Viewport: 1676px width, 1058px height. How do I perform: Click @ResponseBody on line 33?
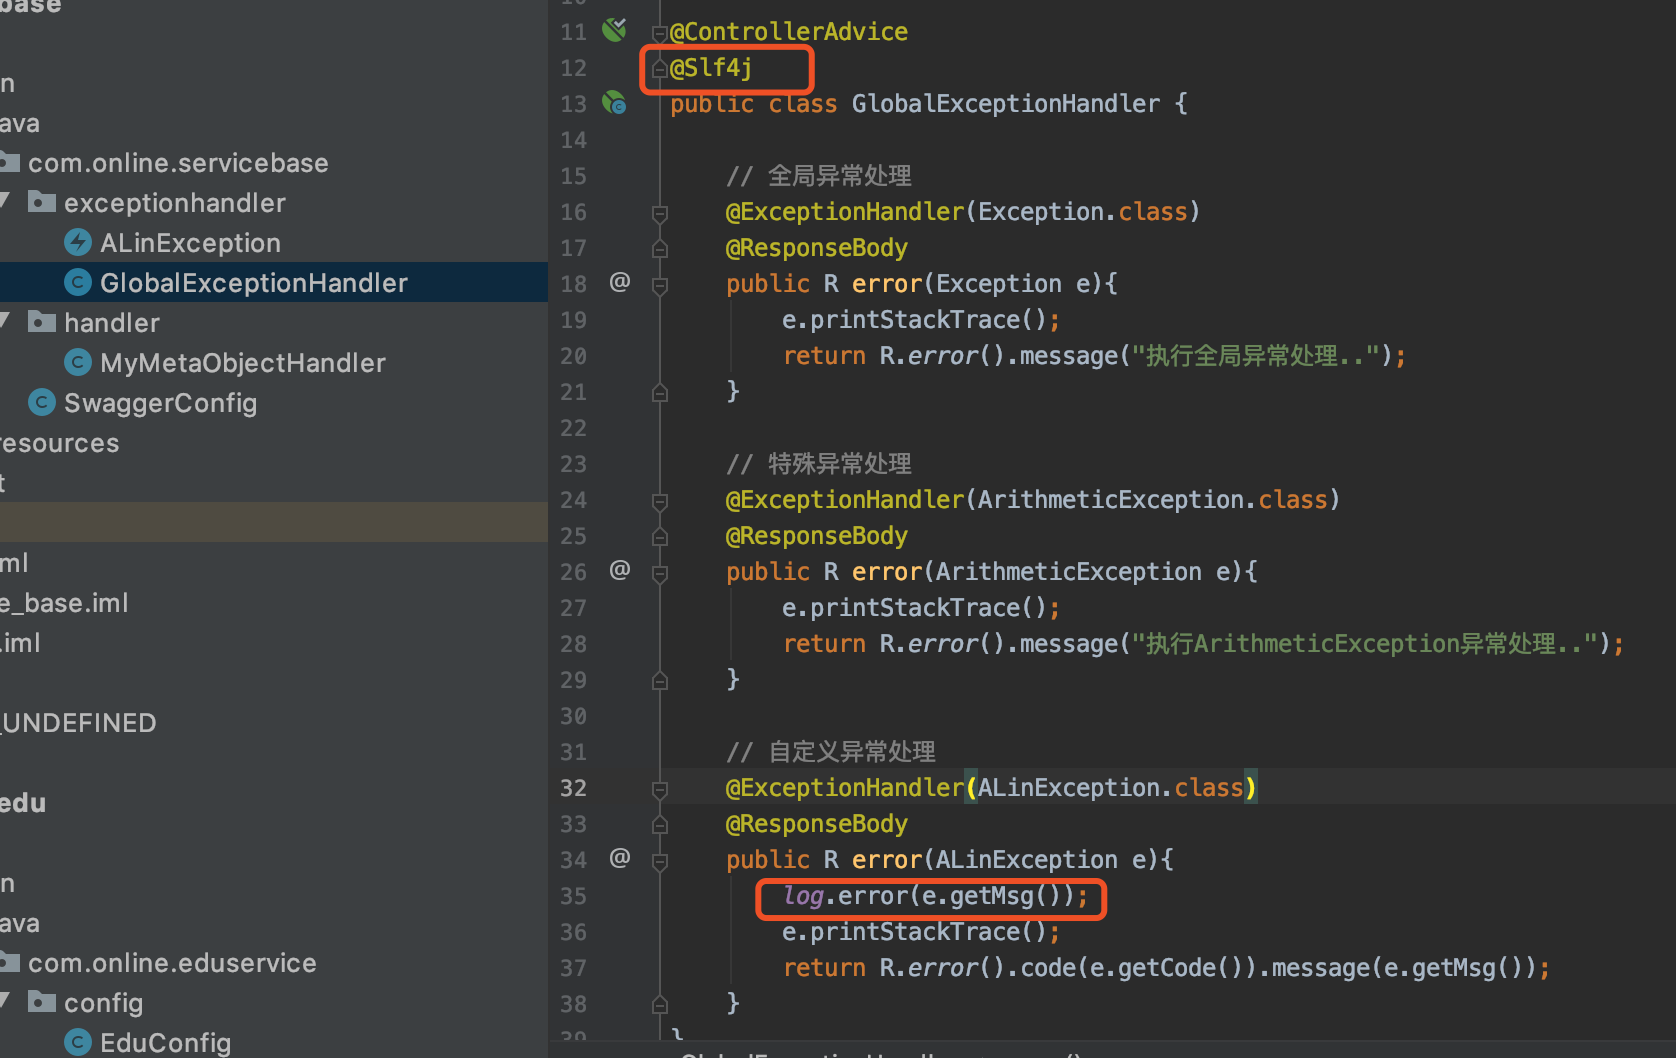[817, 823]
